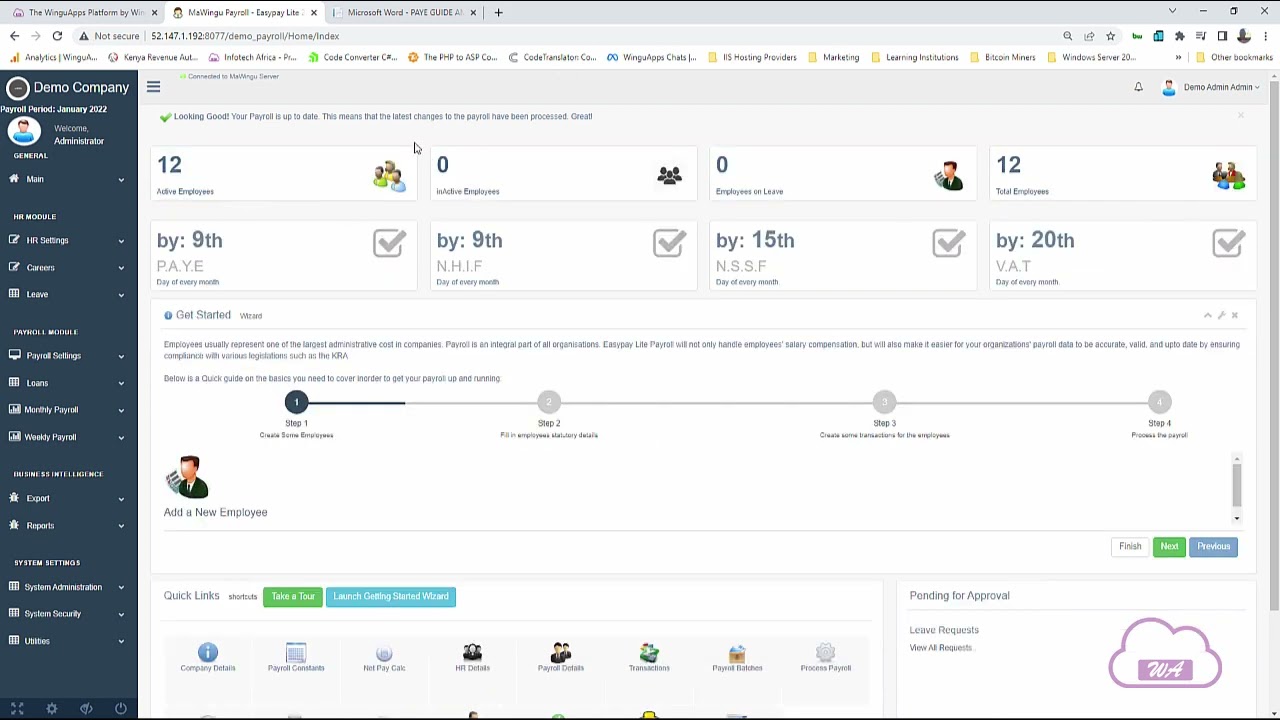This screenshot has height=720, width=1280.
Task: Open Transactions quick link icon
Action: coord(649,653)
